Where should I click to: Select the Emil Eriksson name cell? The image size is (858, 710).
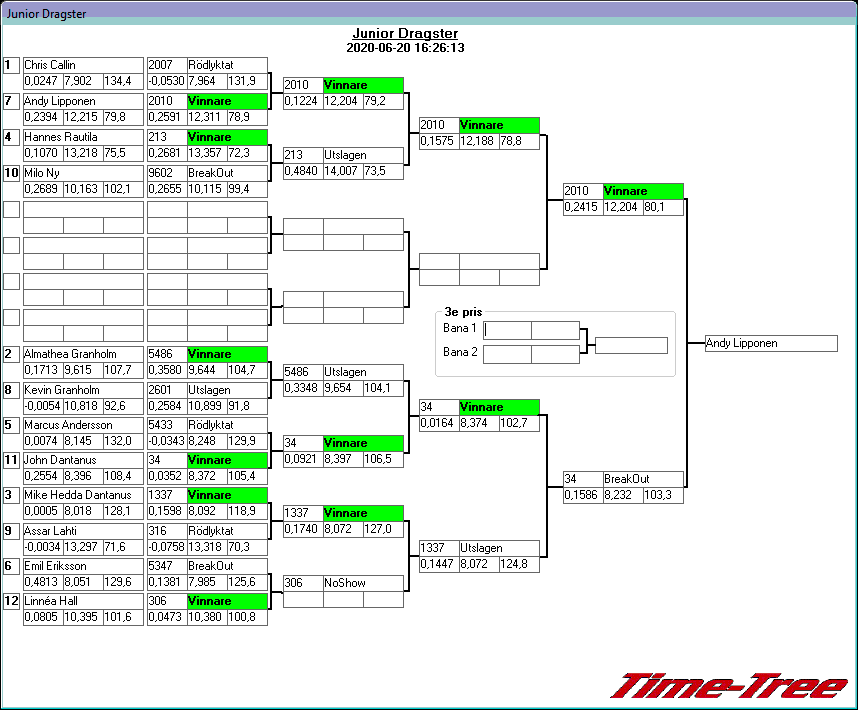83,566
